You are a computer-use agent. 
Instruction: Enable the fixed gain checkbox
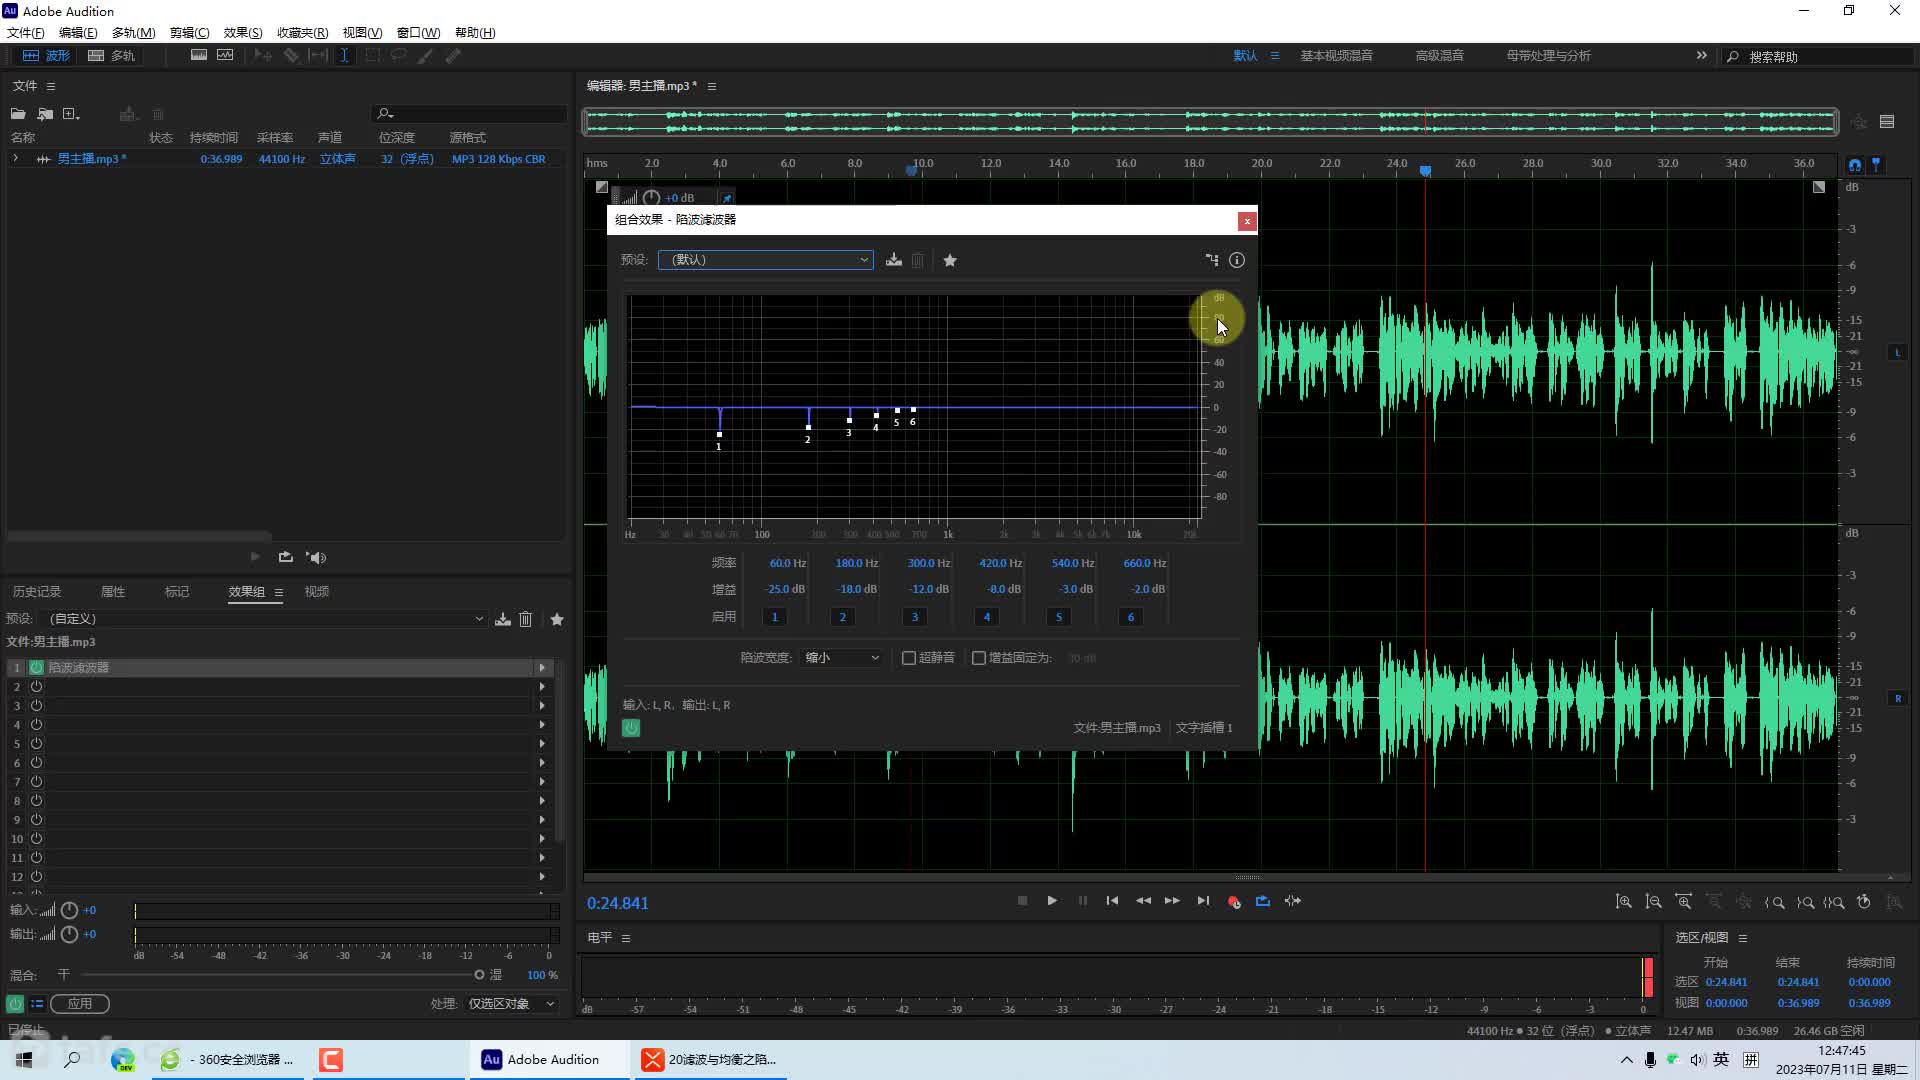click(979, 658)
